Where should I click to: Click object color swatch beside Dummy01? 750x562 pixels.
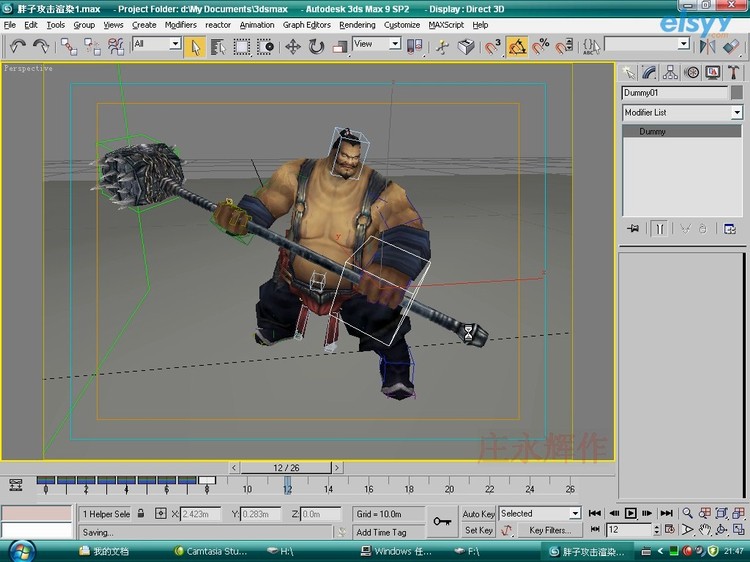point(737,93)
